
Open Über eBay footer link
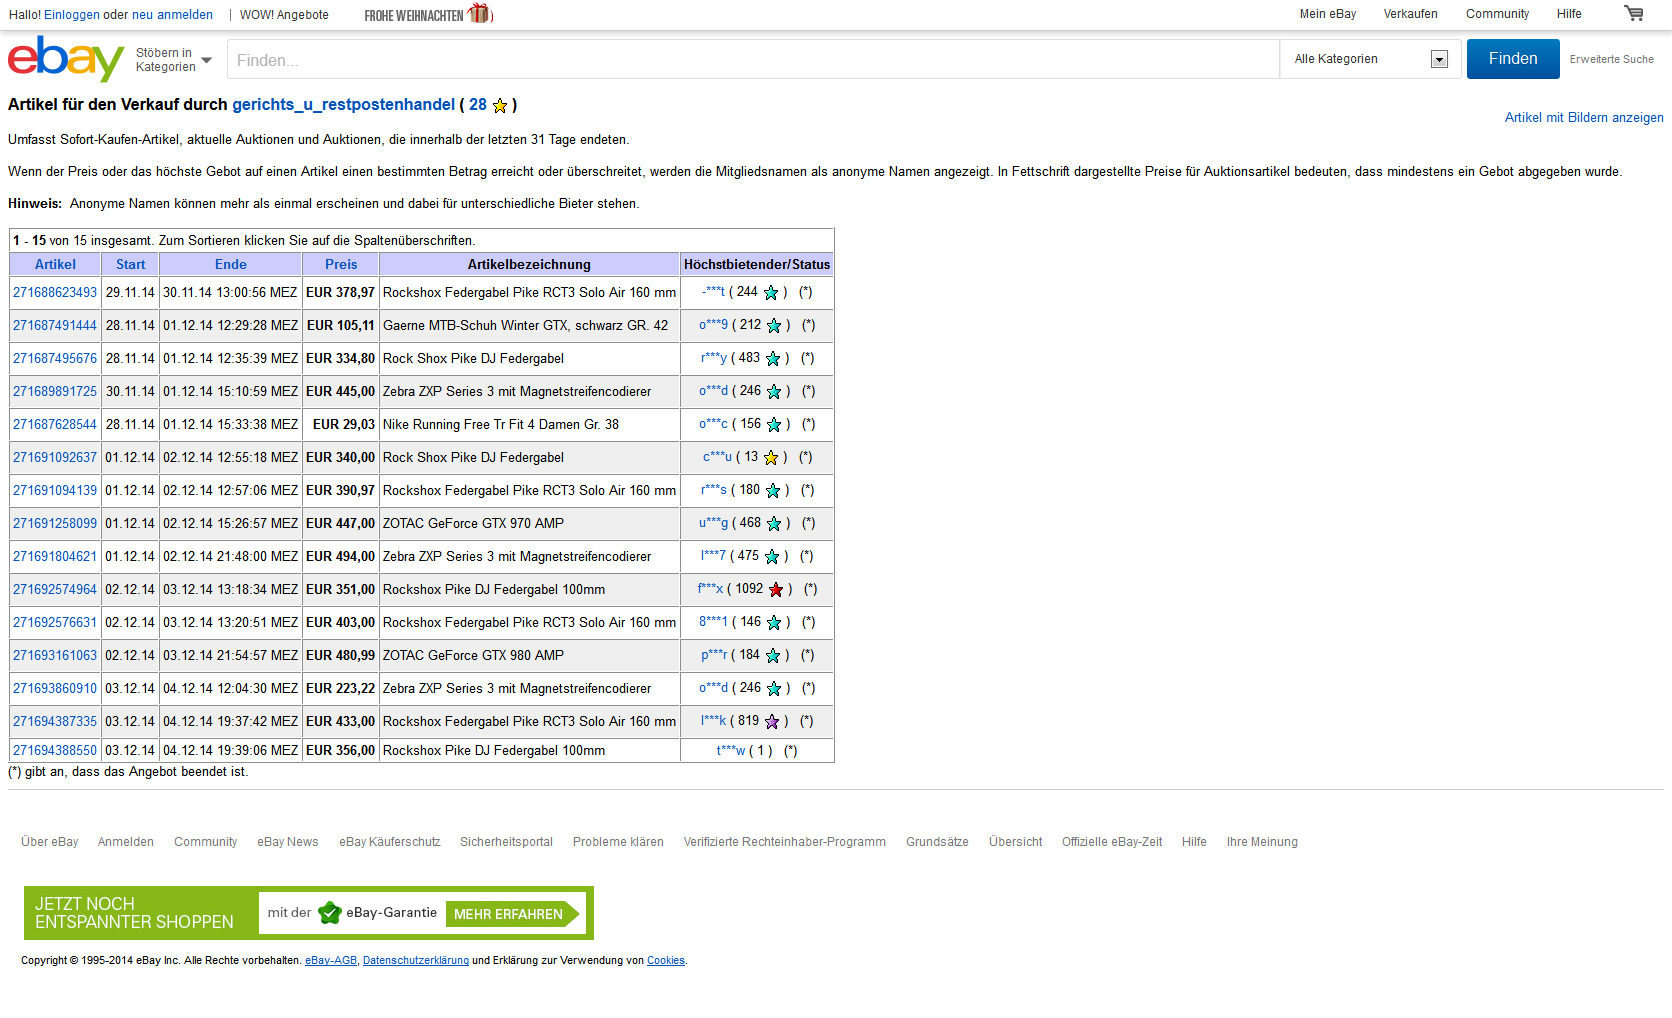click(50, 842)
